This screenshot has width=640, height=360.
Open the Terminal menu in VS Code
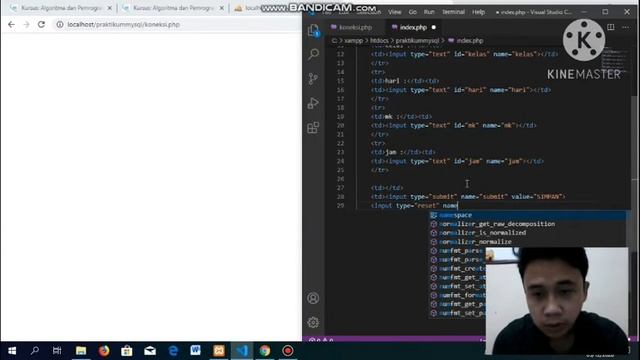point(453,12)
